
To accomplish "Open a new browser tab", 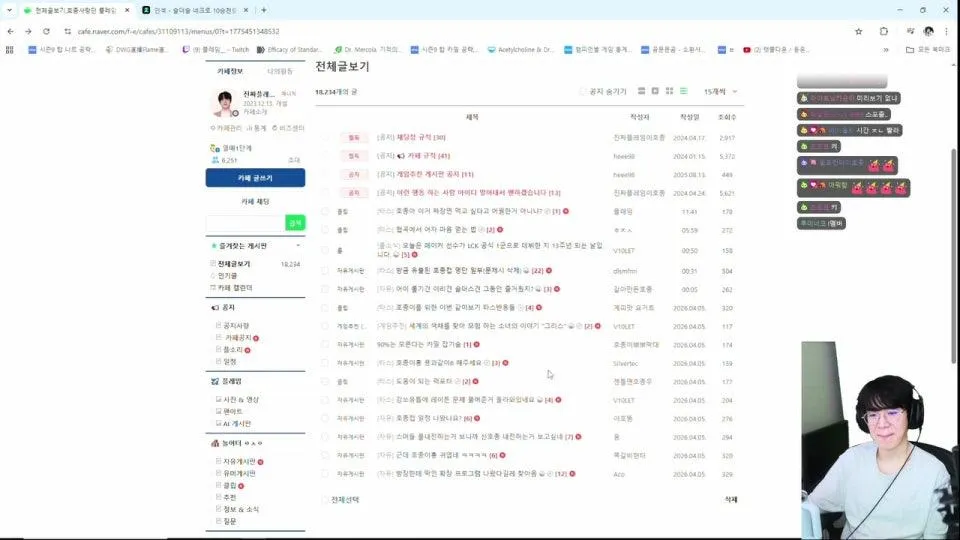I will point(264,10).
